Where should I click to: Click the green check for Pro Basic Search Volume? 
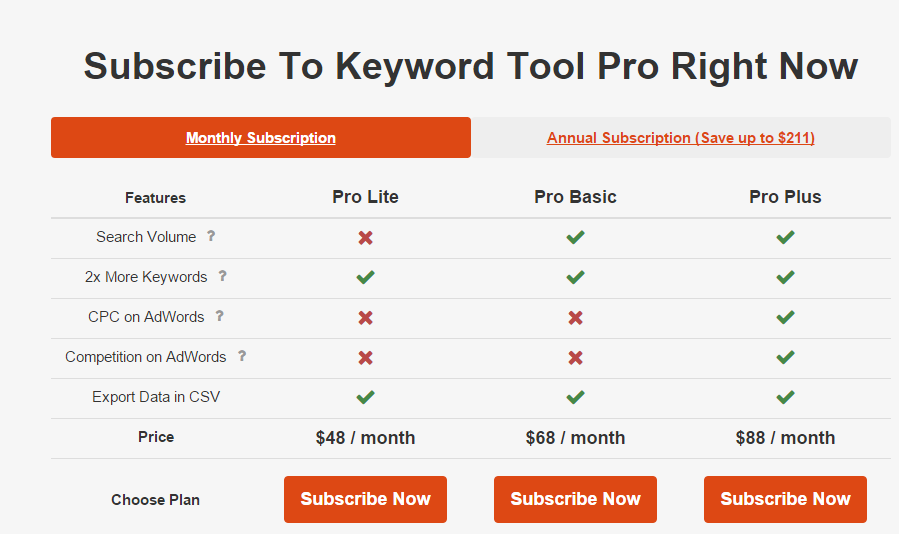coord(575,237)
